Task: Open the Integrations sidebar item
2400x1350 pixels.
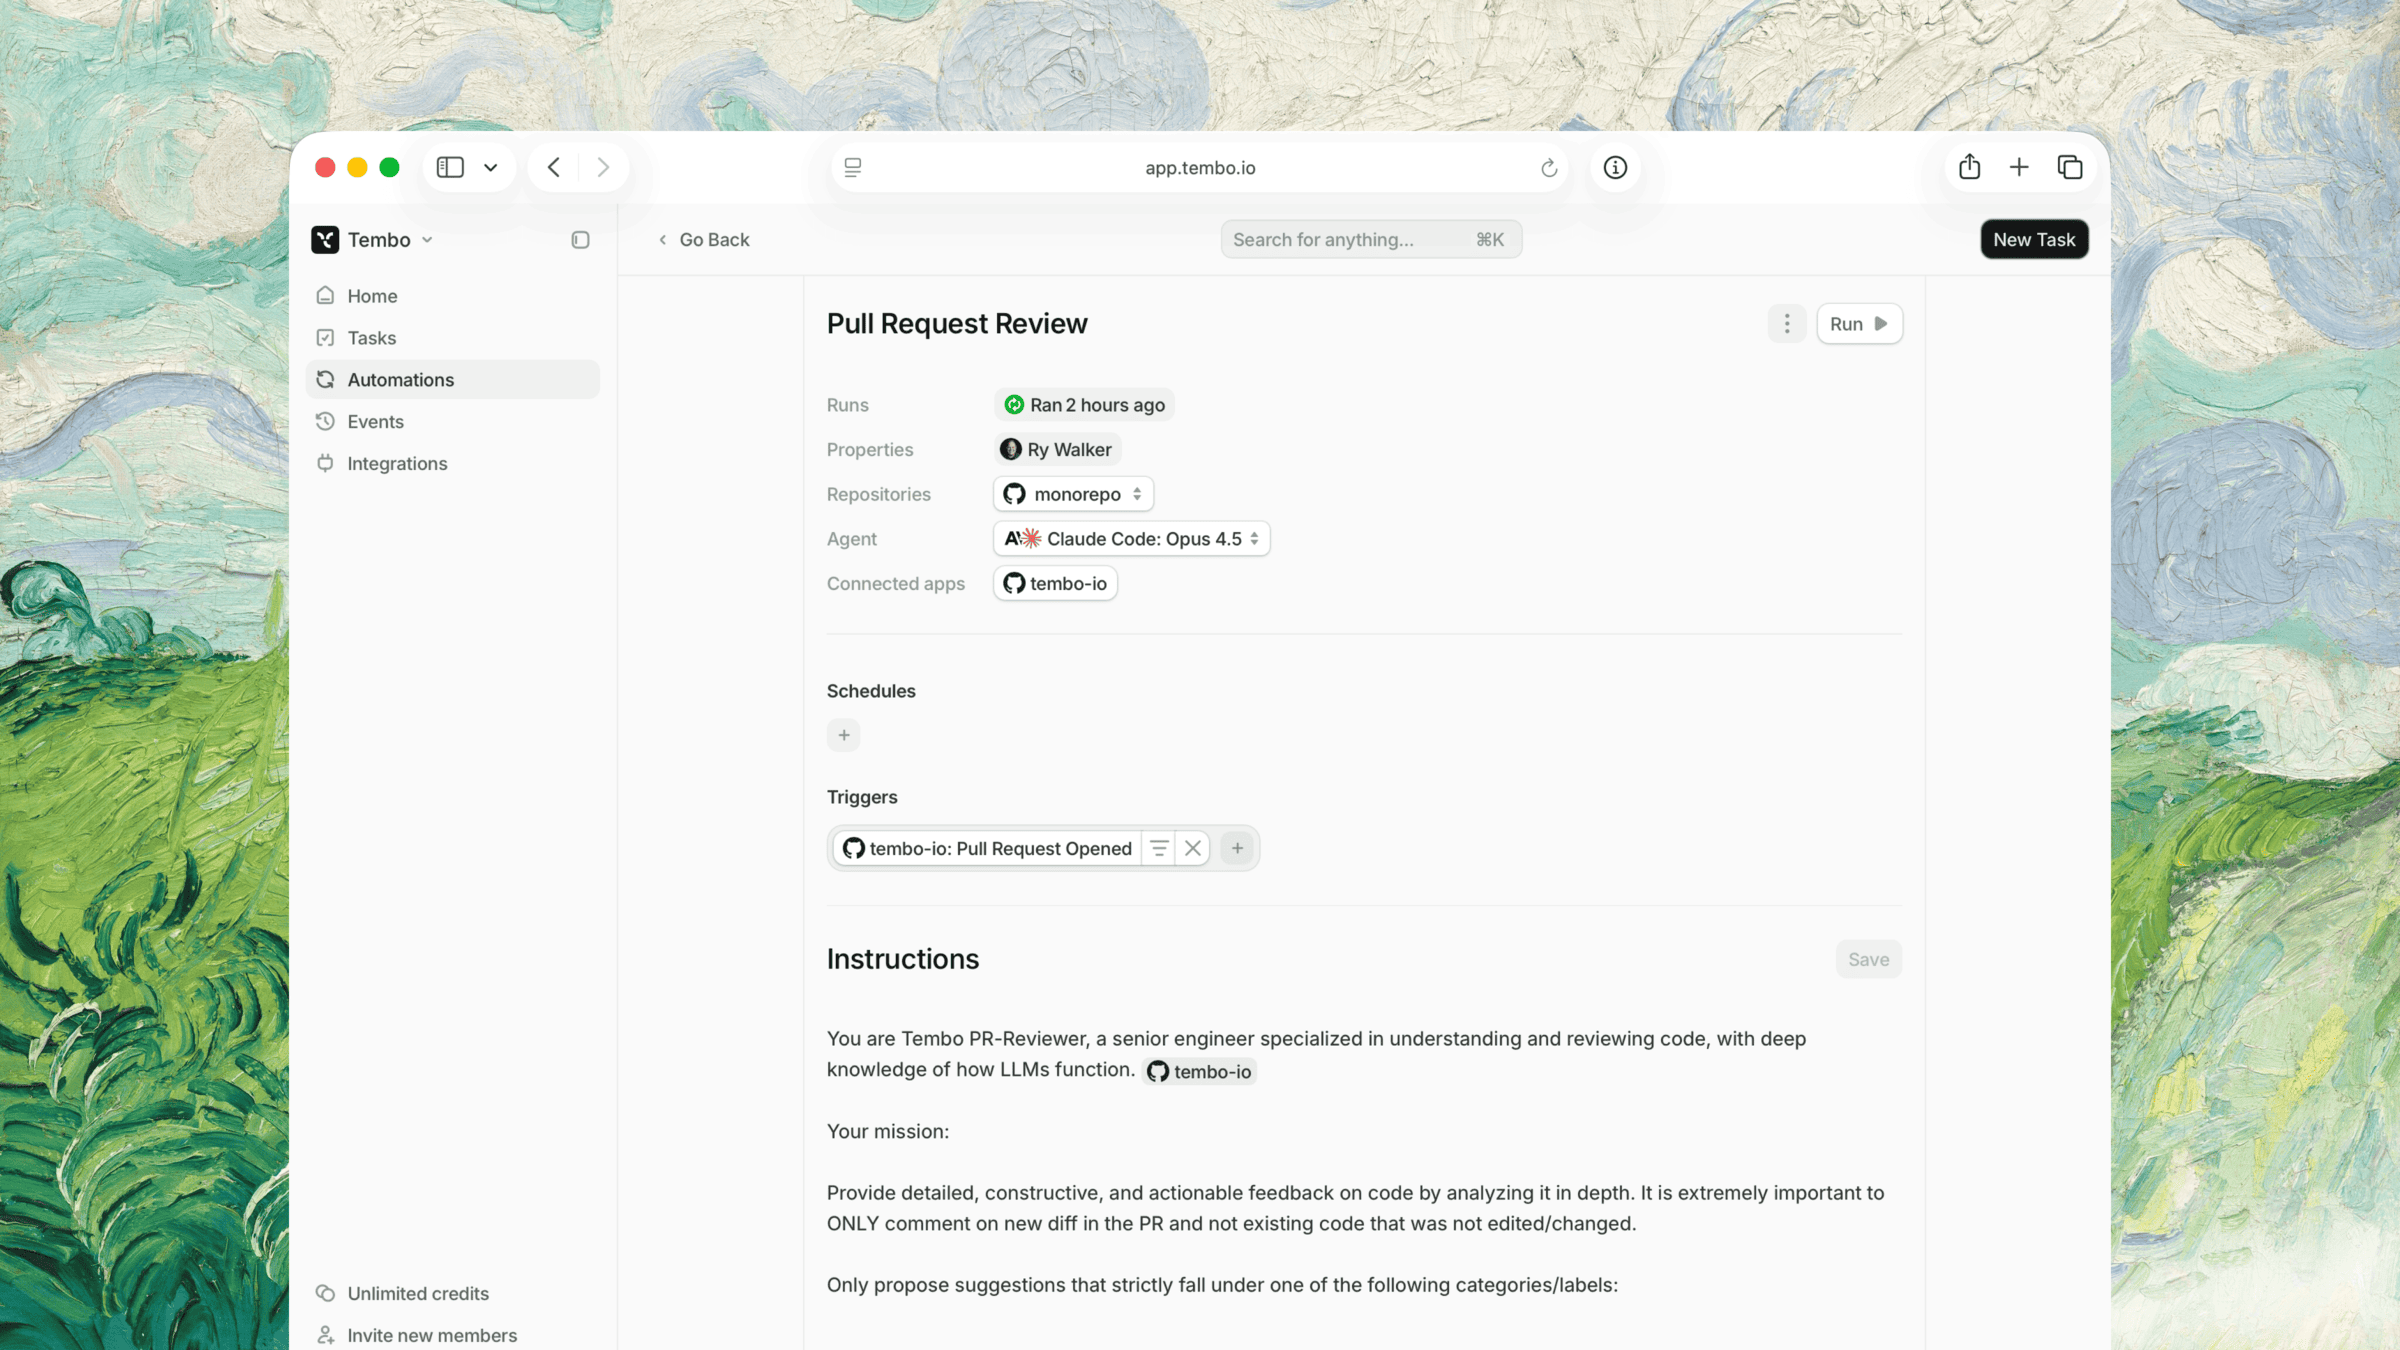Action: coord(397,464)
